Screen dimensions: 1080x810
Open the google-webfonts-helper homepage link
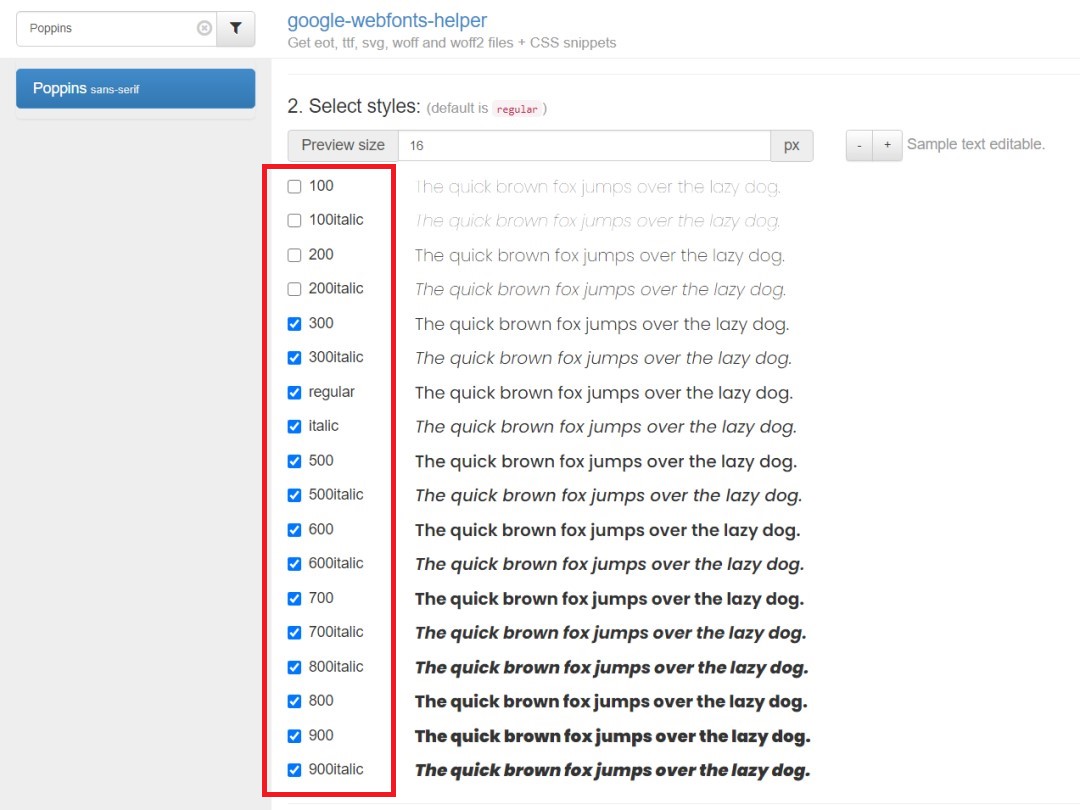click(388, 20)
